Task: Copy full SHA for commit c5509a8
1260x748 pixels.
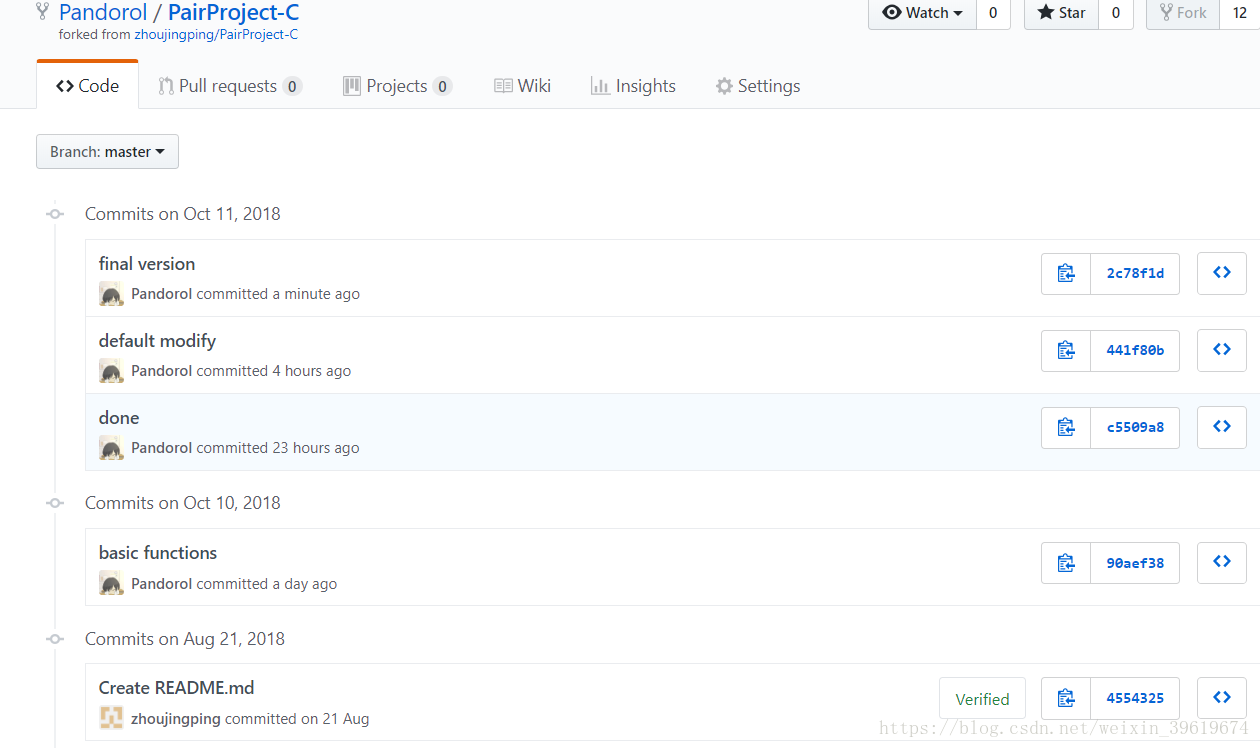Action: [x=1066, y=427]
